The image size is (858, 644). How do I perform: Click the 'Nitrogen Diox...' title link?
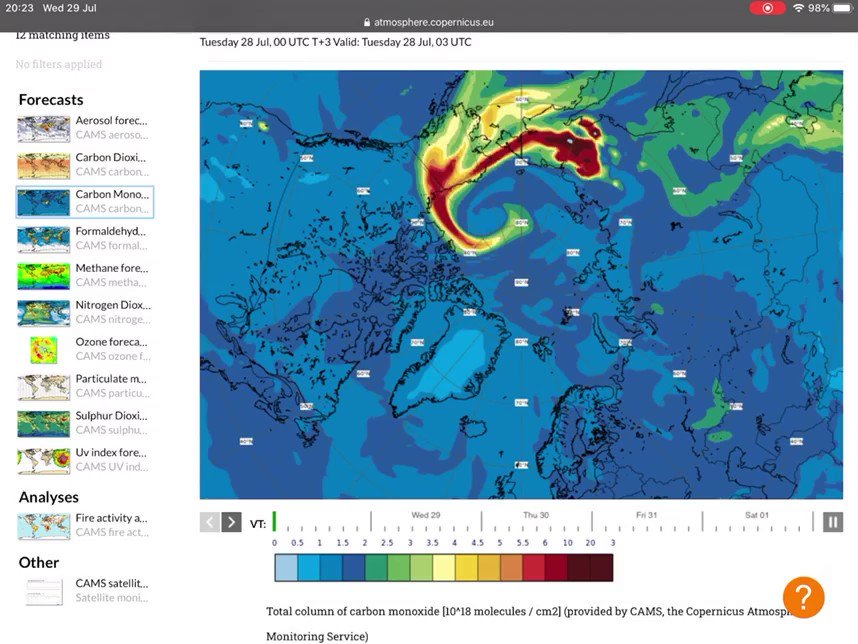113,305
